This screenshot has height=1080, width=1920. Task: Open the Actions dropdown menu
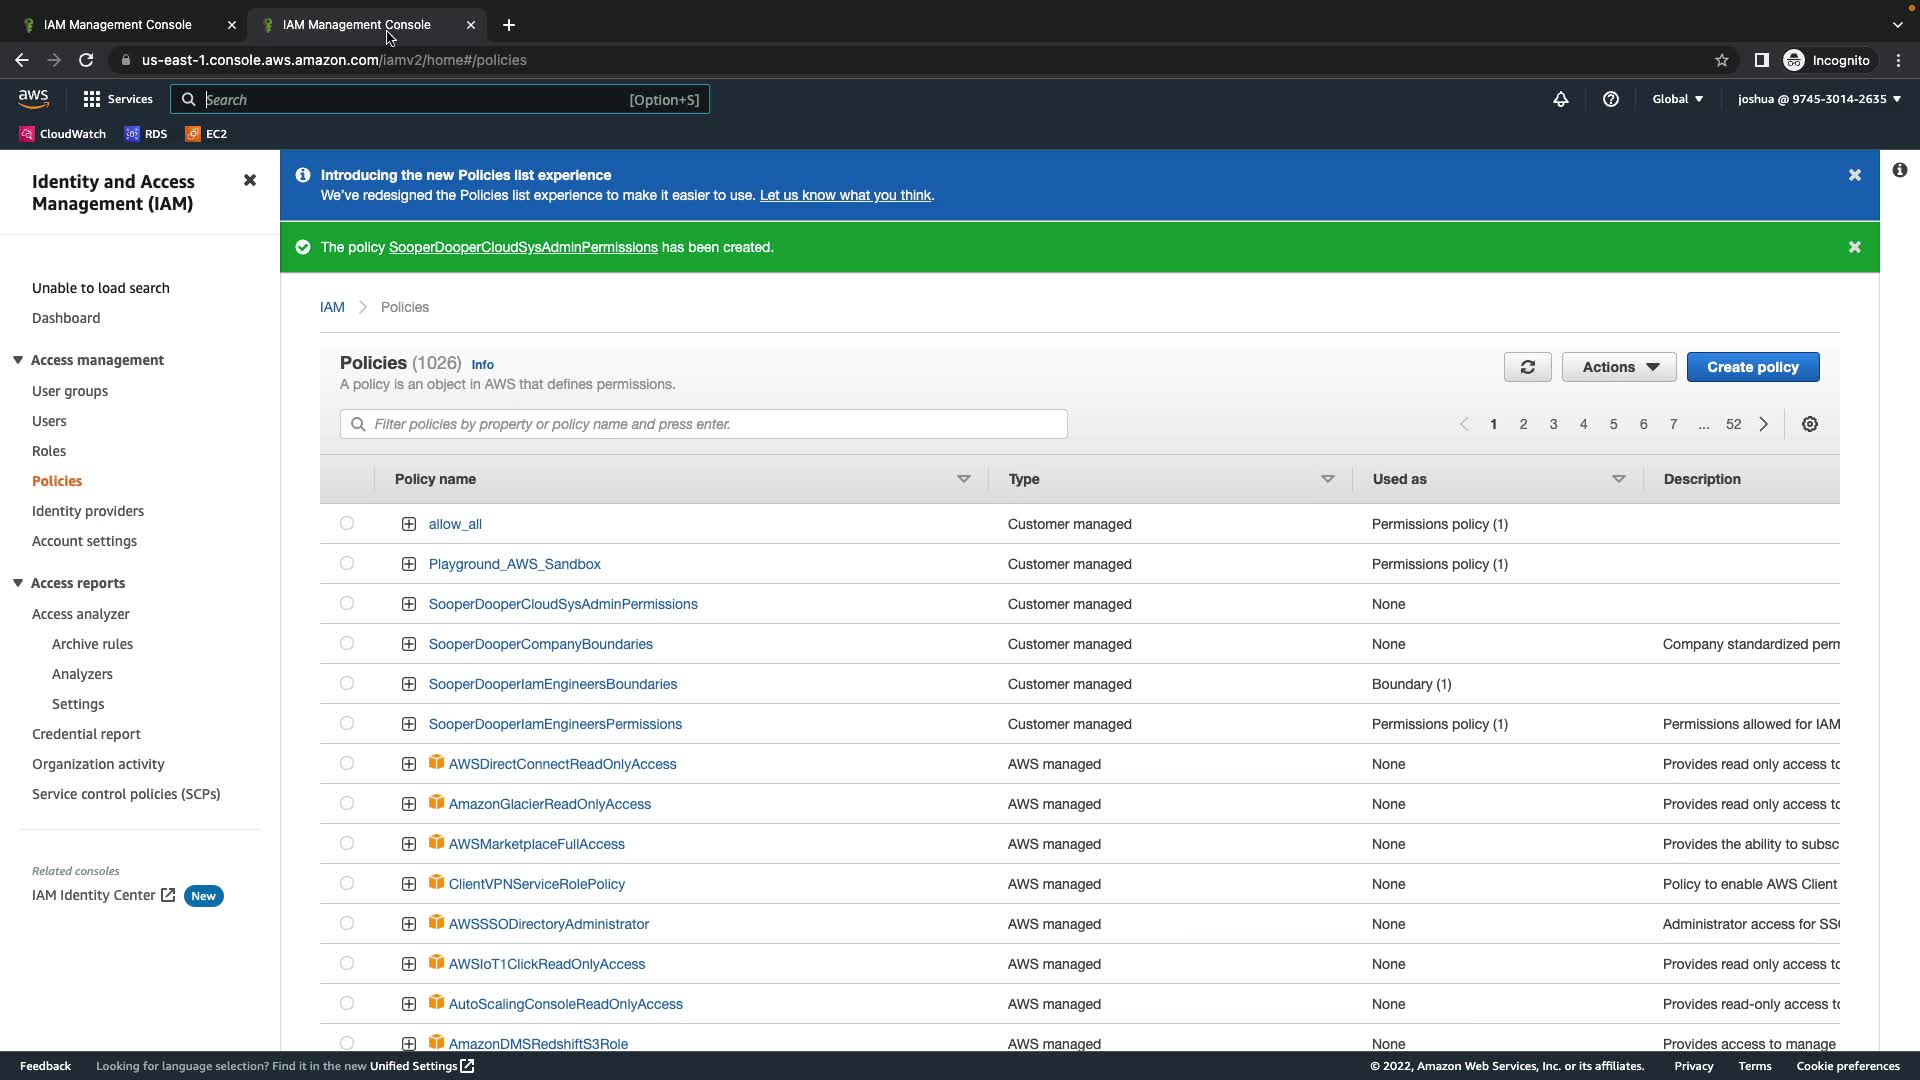pyautogui.click(x=1618, y=367)
